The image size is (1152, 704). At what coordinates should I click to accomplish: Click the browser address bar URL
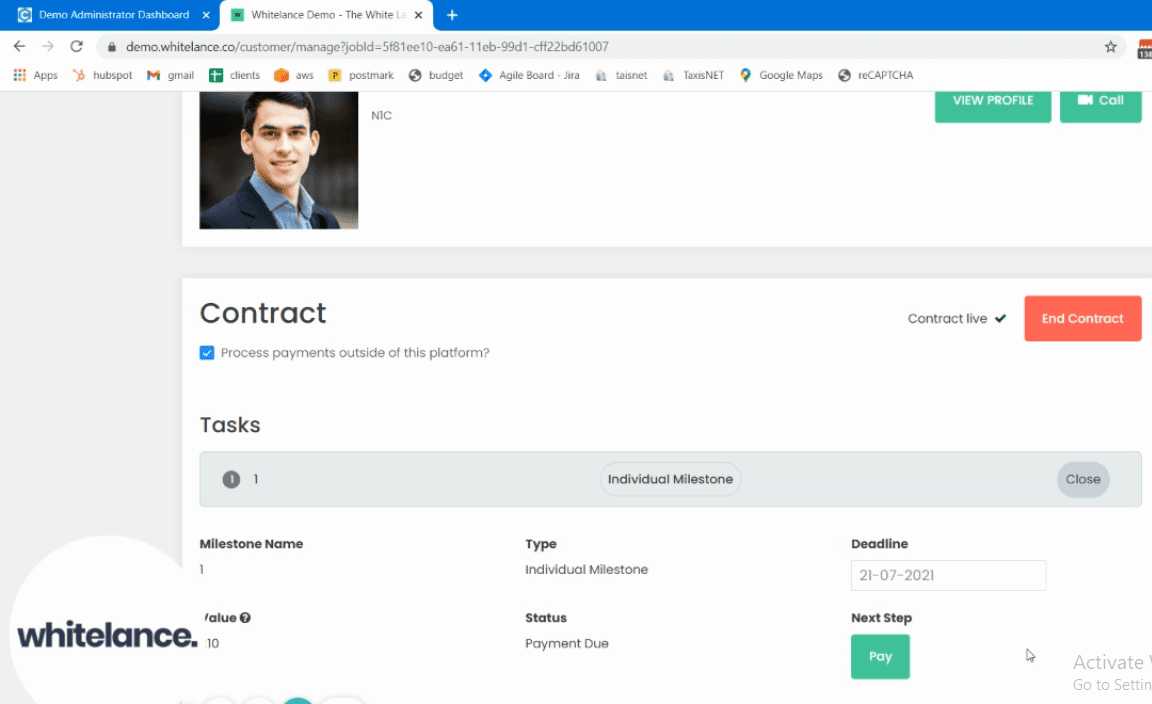(x=367, y=46)
